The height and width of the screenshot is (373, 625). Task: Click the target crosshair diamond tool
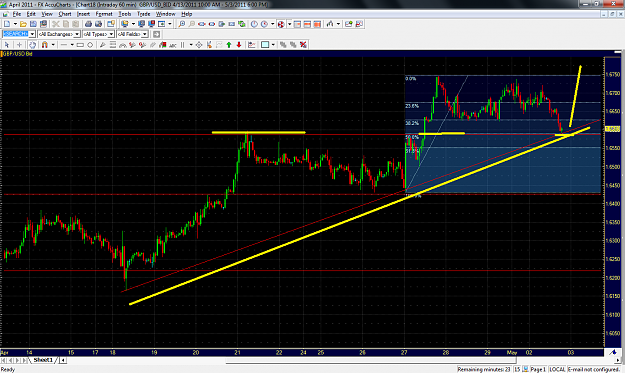click(x=199, y=45)
